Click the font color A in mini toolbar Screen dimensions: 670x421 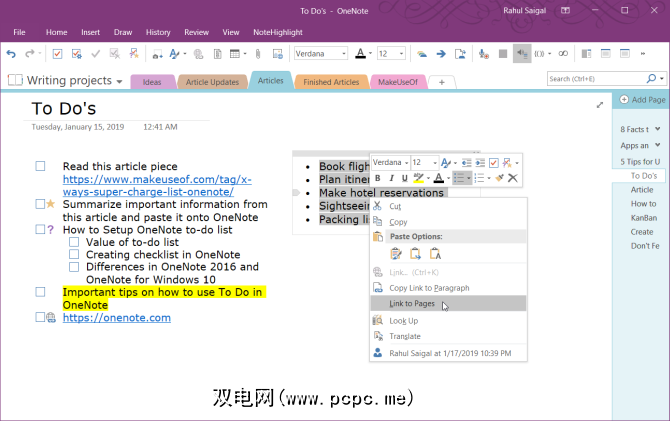coord(439,178)
